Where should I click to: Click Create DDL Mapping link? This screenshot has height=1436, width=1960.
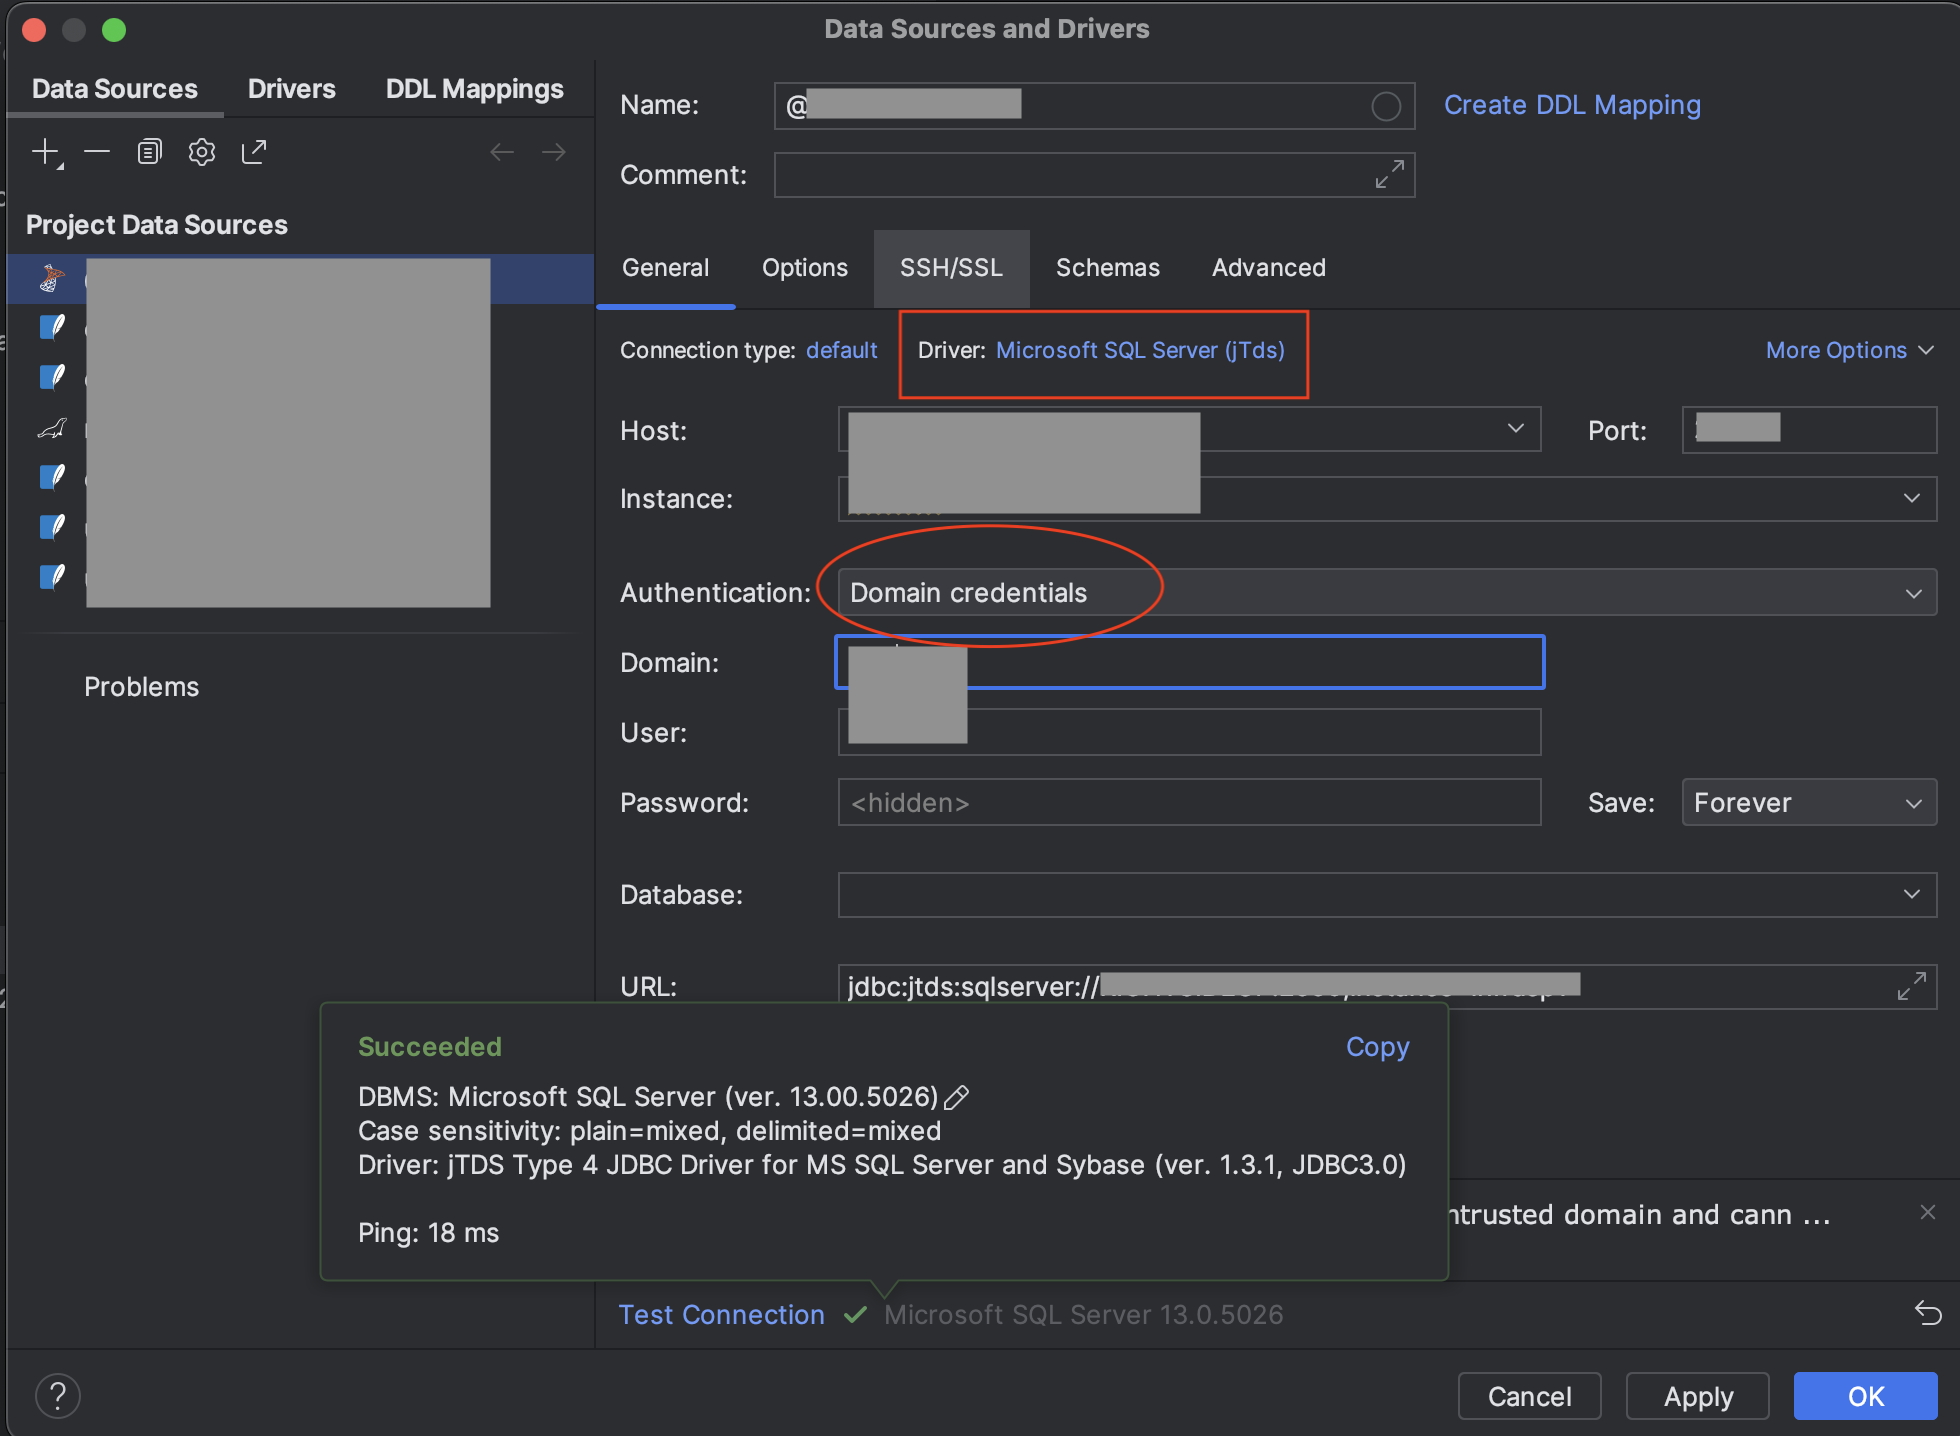pyautogui.click(x=1572, y=105)
